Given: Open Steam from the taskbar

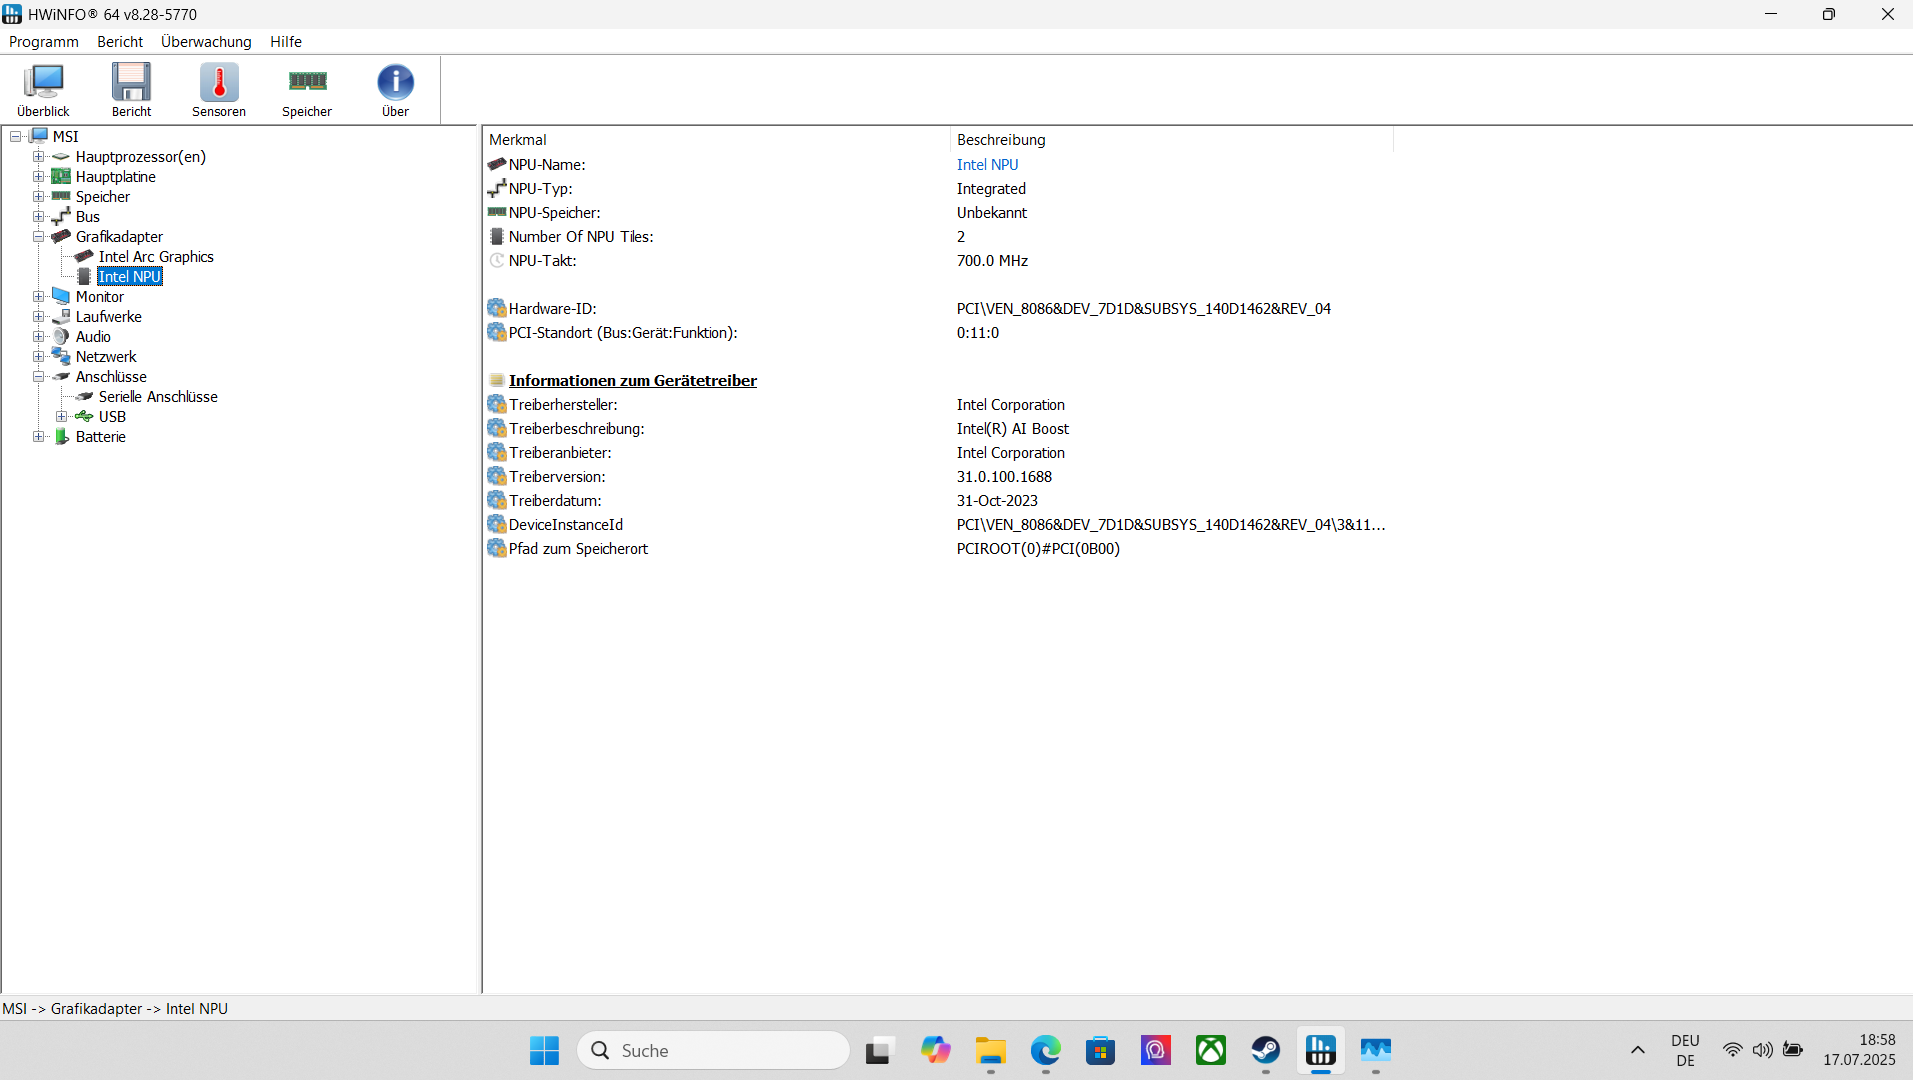Looking at the screenshot, I should (1265, 1050).
